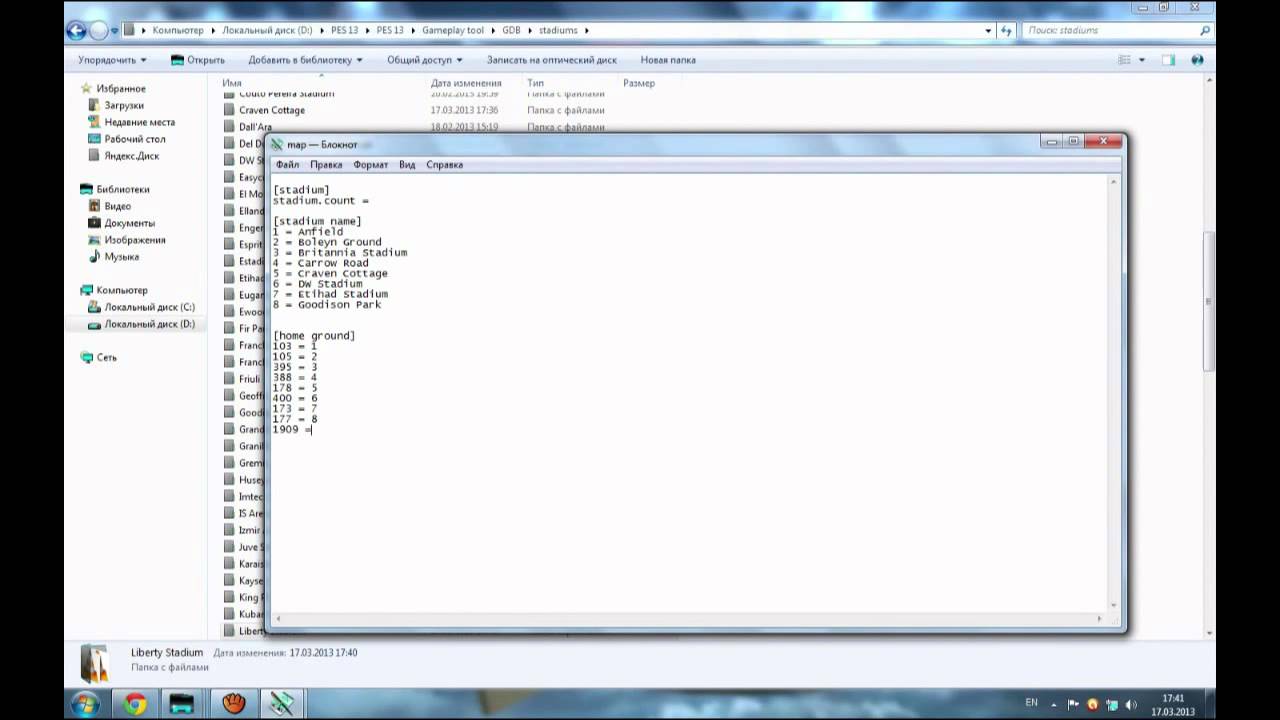Viewport: 1280px width, 720px height.
Task: Open Загрузки in the navigation pane
Action: click(123, 105)
